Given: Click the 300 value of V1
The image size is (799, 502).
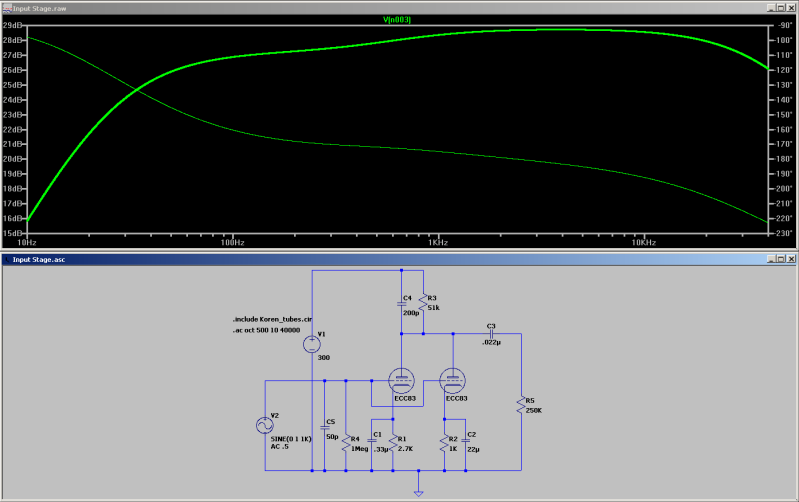Looking at the screenshot, I should coord(324,358).
